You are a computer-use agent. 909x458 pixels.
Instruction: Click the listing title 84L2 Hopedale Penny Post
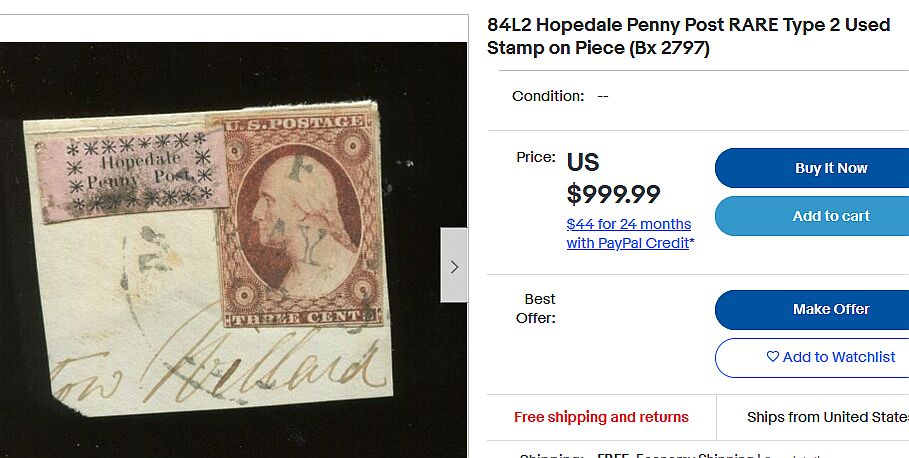click(688, 36)
